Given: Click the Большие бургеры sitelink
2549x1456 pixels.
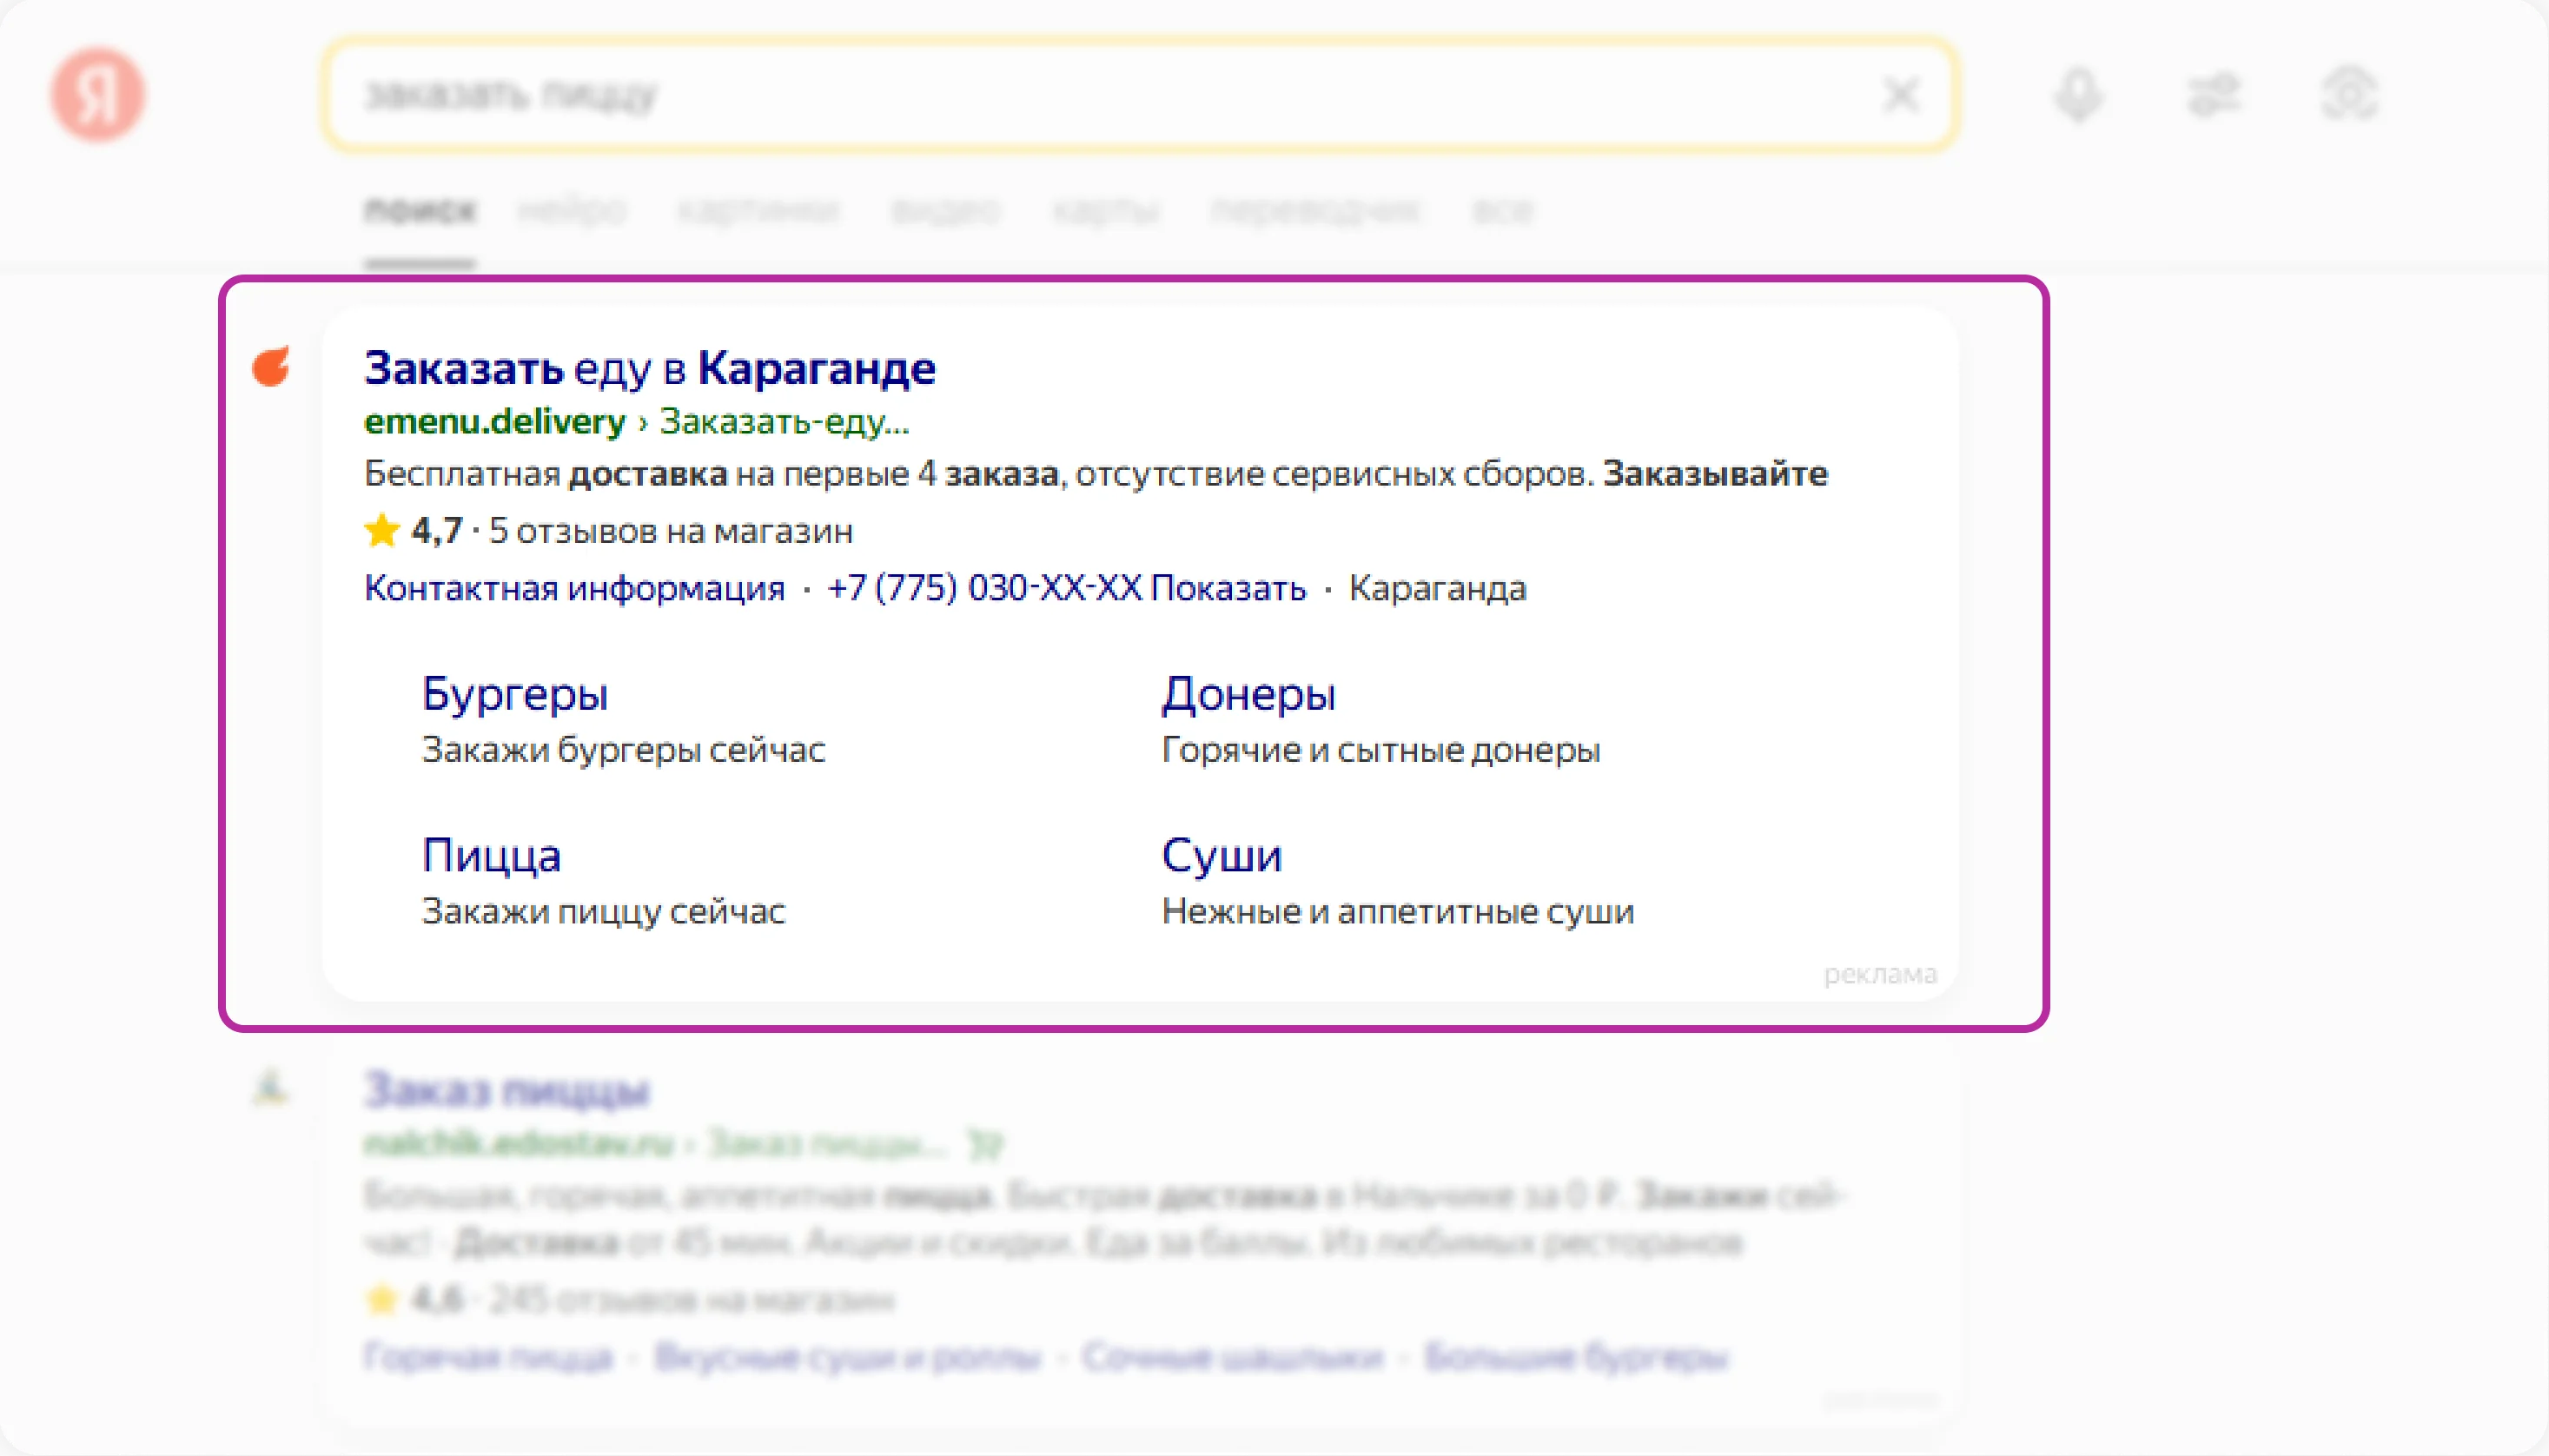Looking at the screenshot, I should (1576, 1357).
